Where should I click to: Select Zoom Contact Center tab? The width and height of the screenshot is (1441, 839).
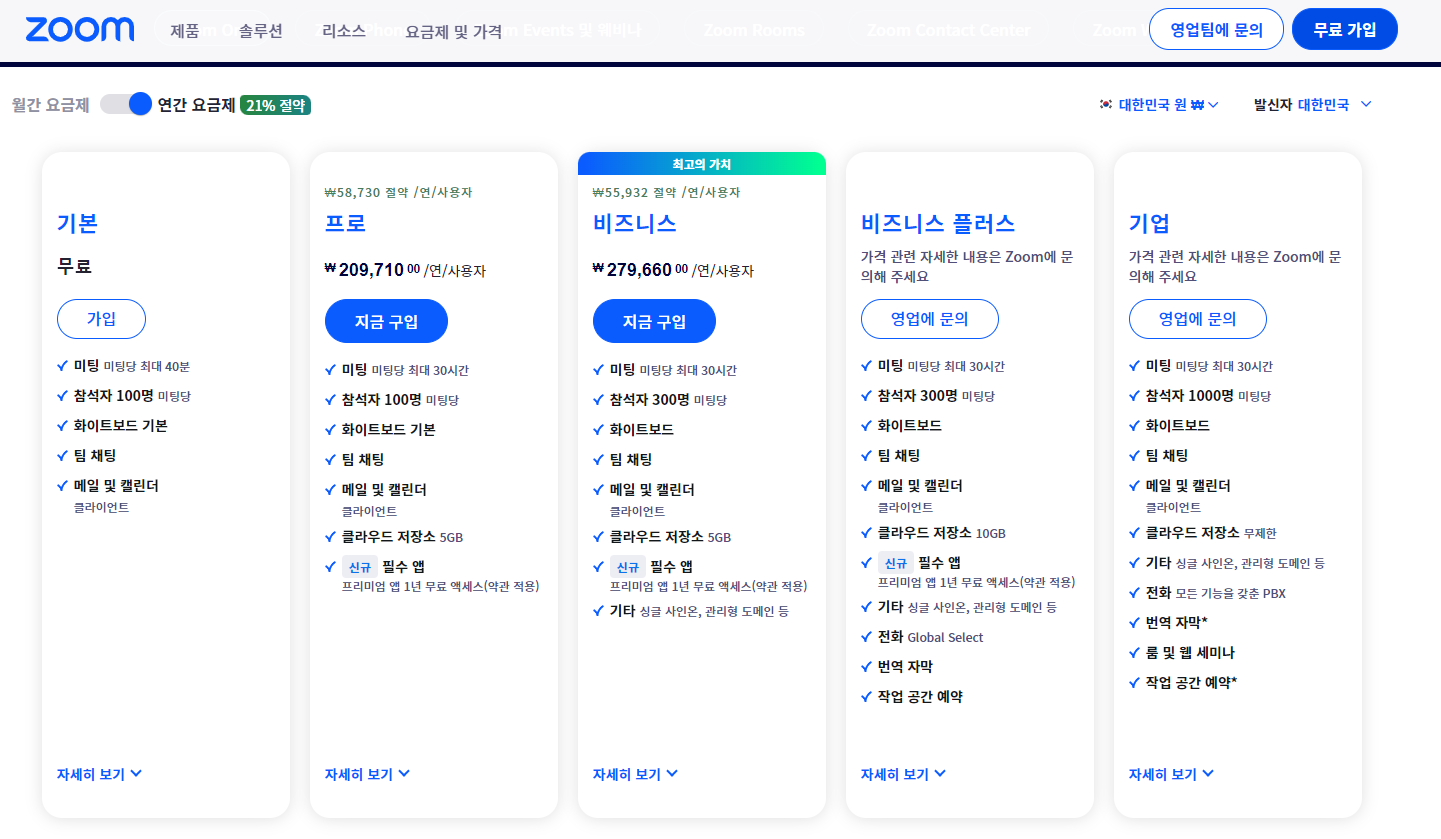click(948, 31)
